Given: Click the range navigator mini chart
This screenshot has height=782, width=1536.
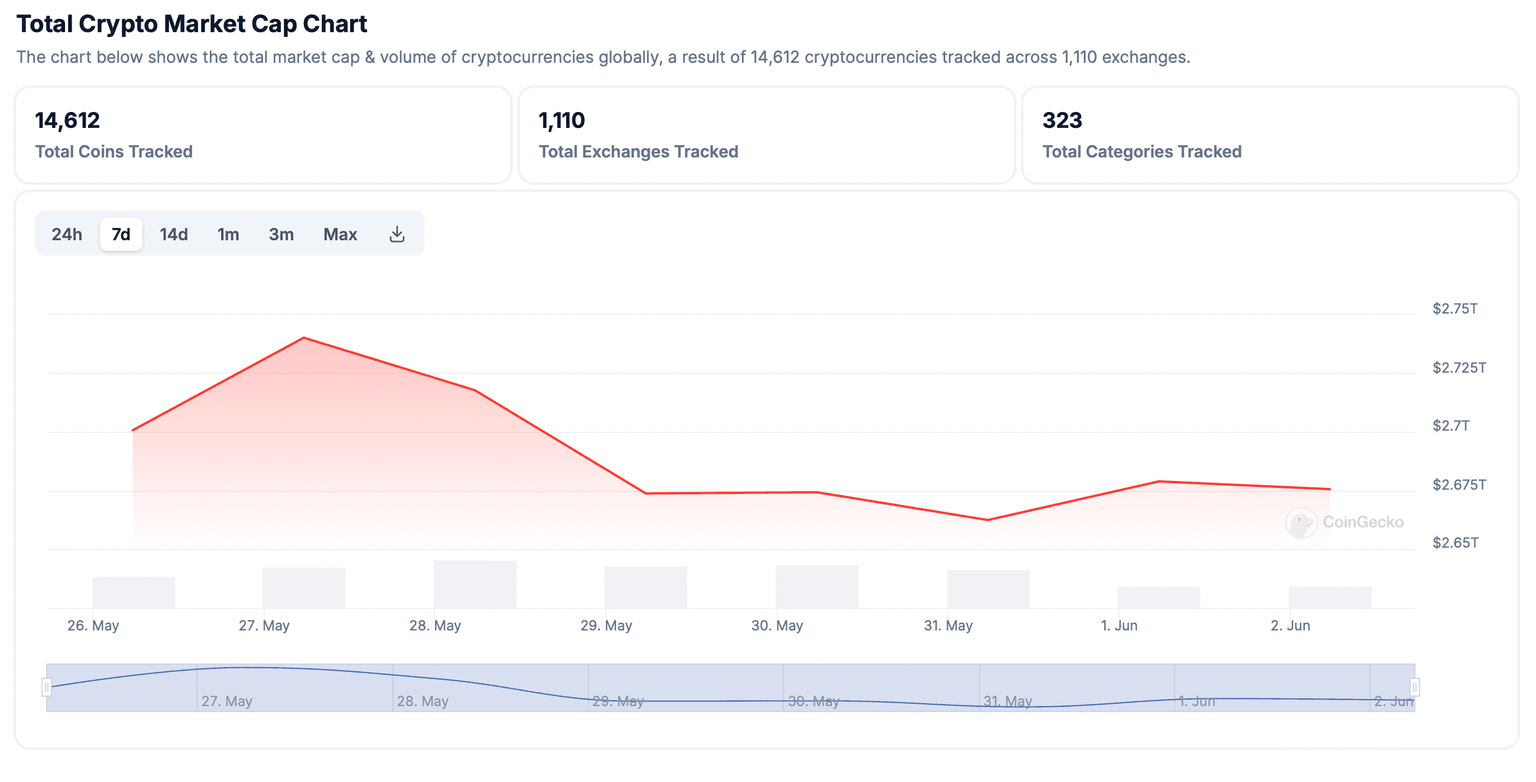Looking at the screenshot, I should (730, 686).
